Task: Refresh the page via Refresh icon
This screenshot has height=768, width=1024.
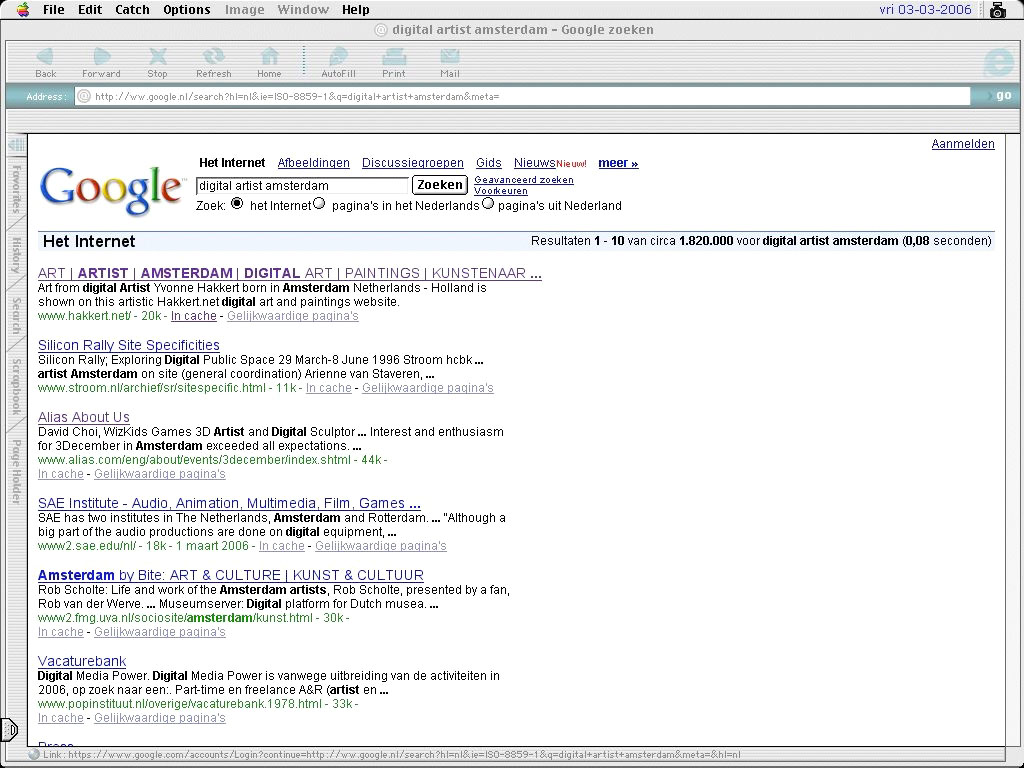Action: 214,63
